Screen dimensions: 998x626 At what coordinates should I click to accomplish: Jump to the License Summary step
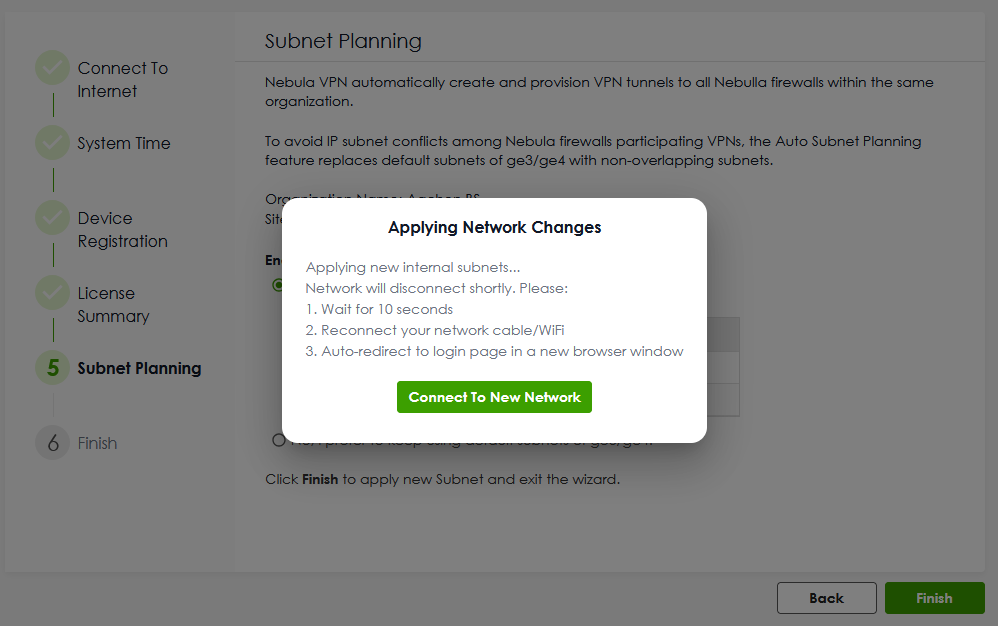coord(113,305)
